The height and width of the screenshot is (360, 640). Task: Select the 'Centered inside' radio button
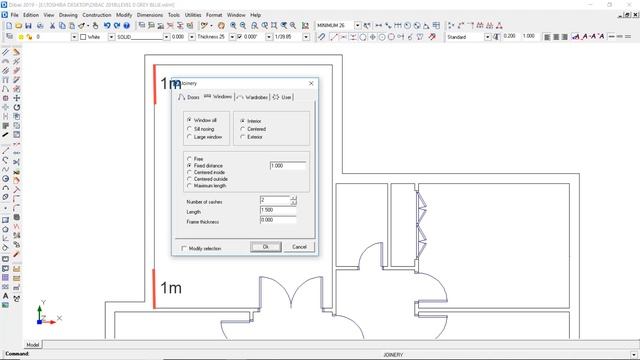point(189,172)
